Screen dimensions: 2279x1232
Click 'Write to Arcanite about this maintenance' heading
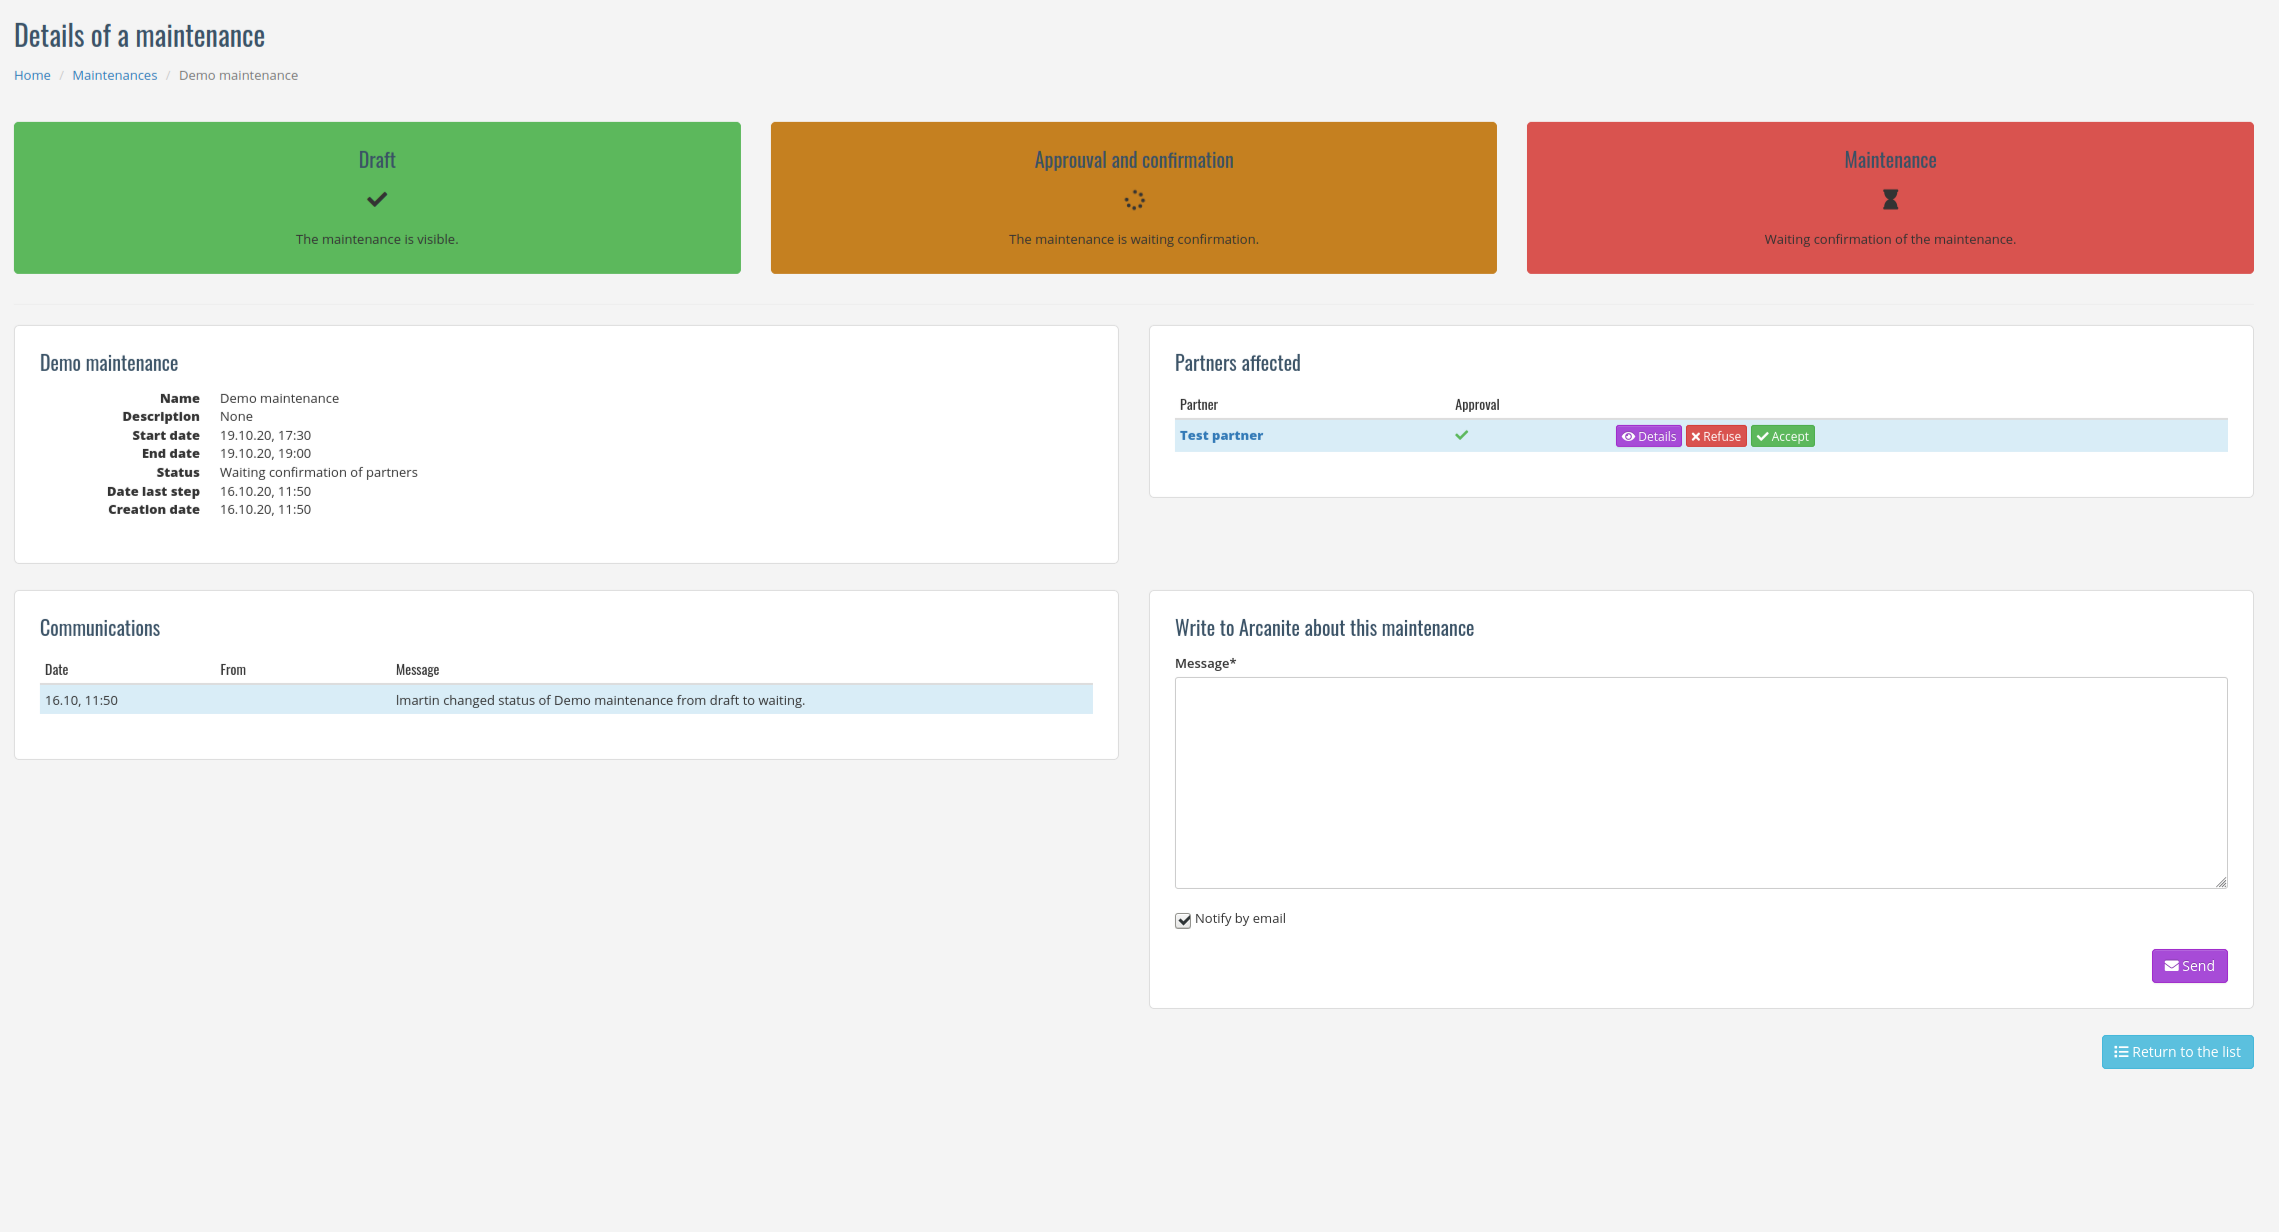1324,628
